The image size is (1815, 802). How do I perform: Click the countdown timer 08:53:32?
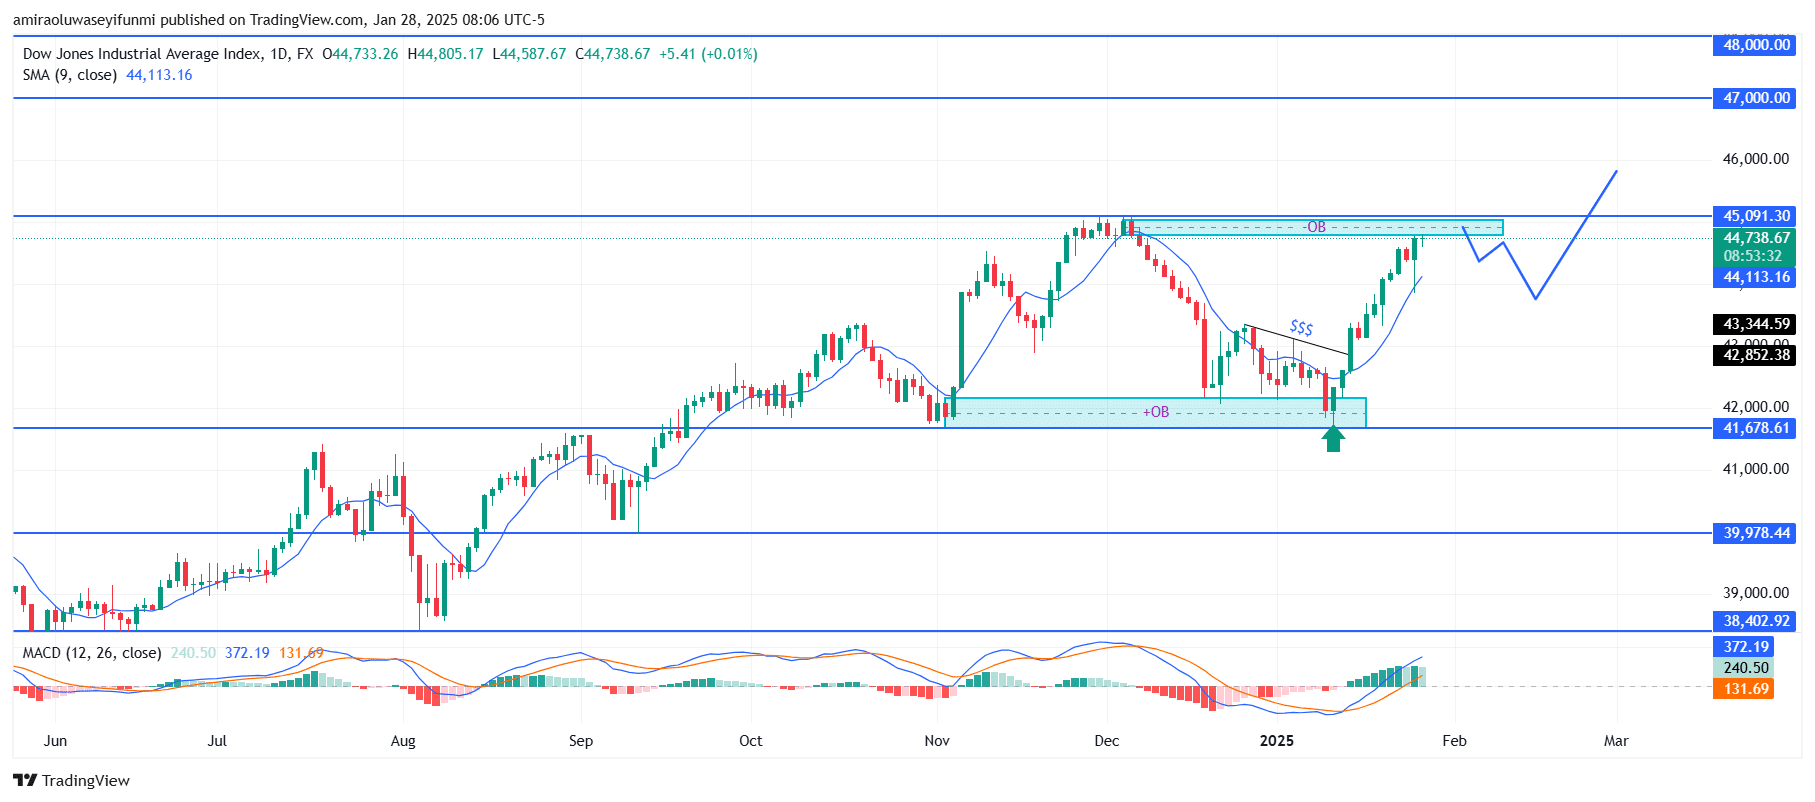point(1753,256)
